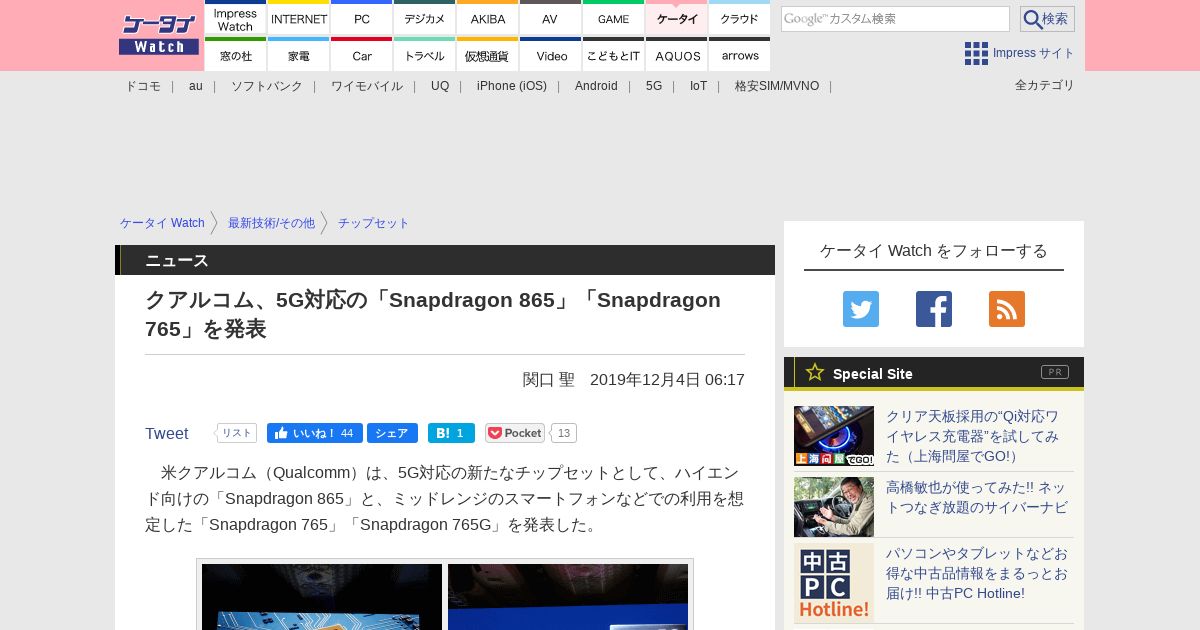Save article with Pocket button
The width and height of the screenshot is (1200, 630).
(515, 433)
